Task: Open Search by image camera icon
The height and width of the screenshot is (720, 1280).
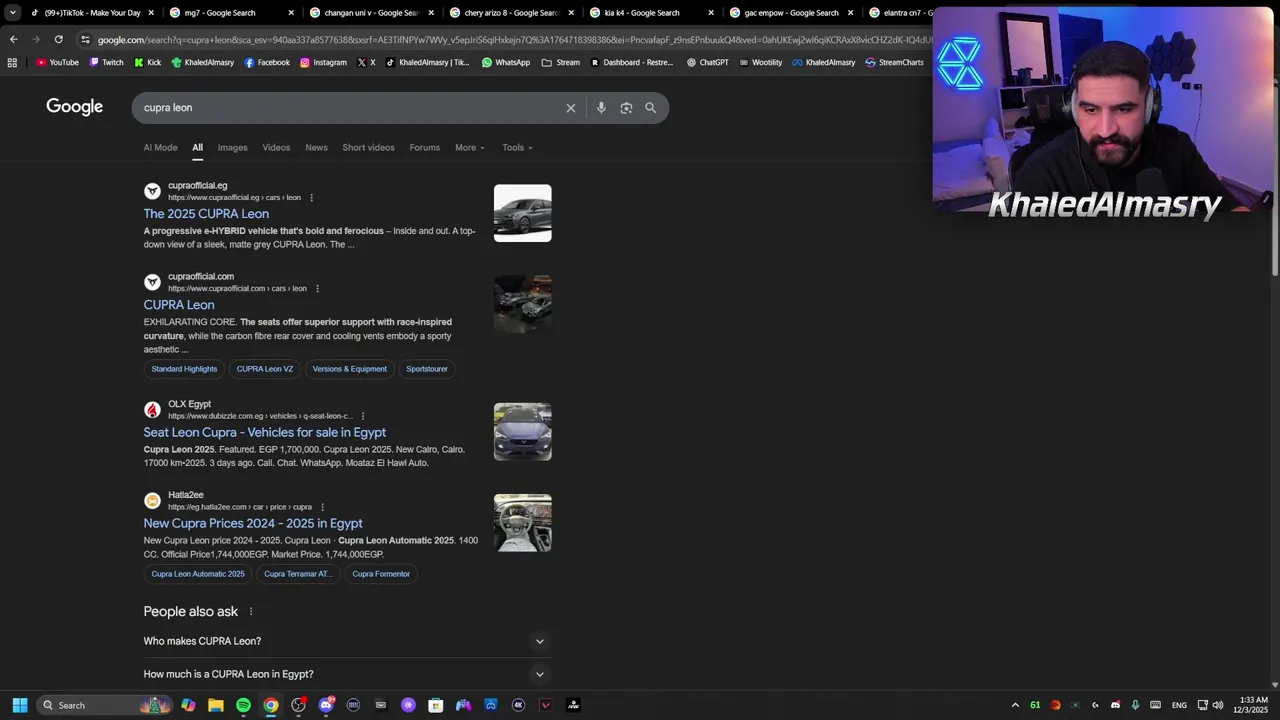Action: pos(626,108)
